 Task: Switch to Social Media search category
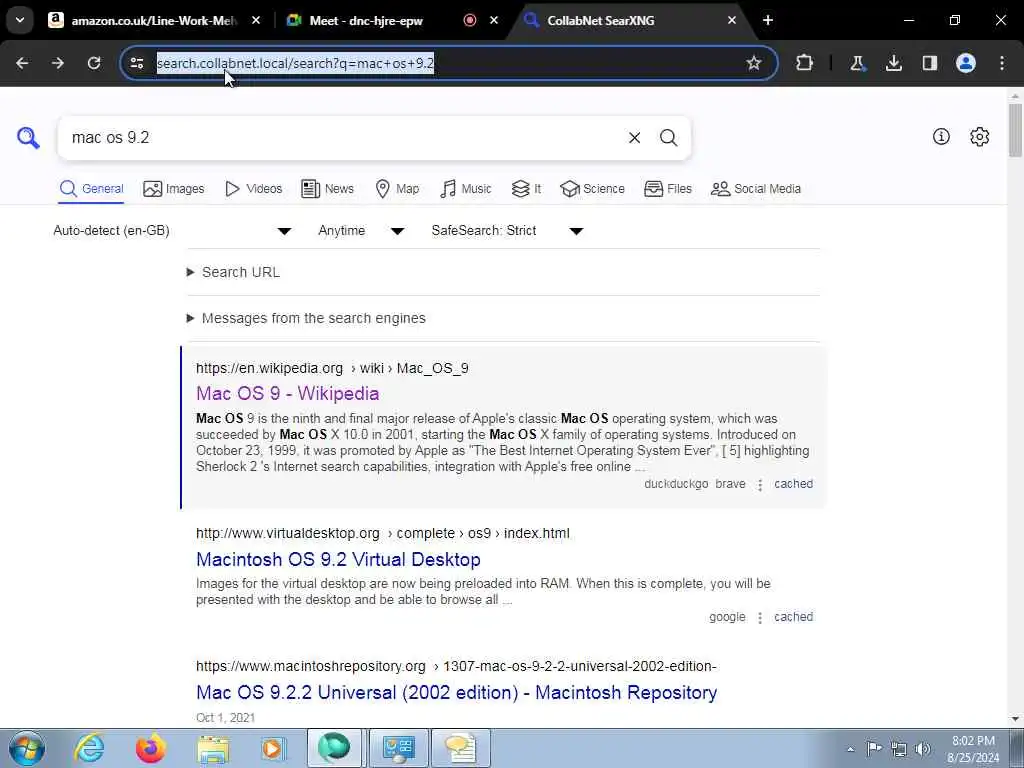[x=756, y=189]
